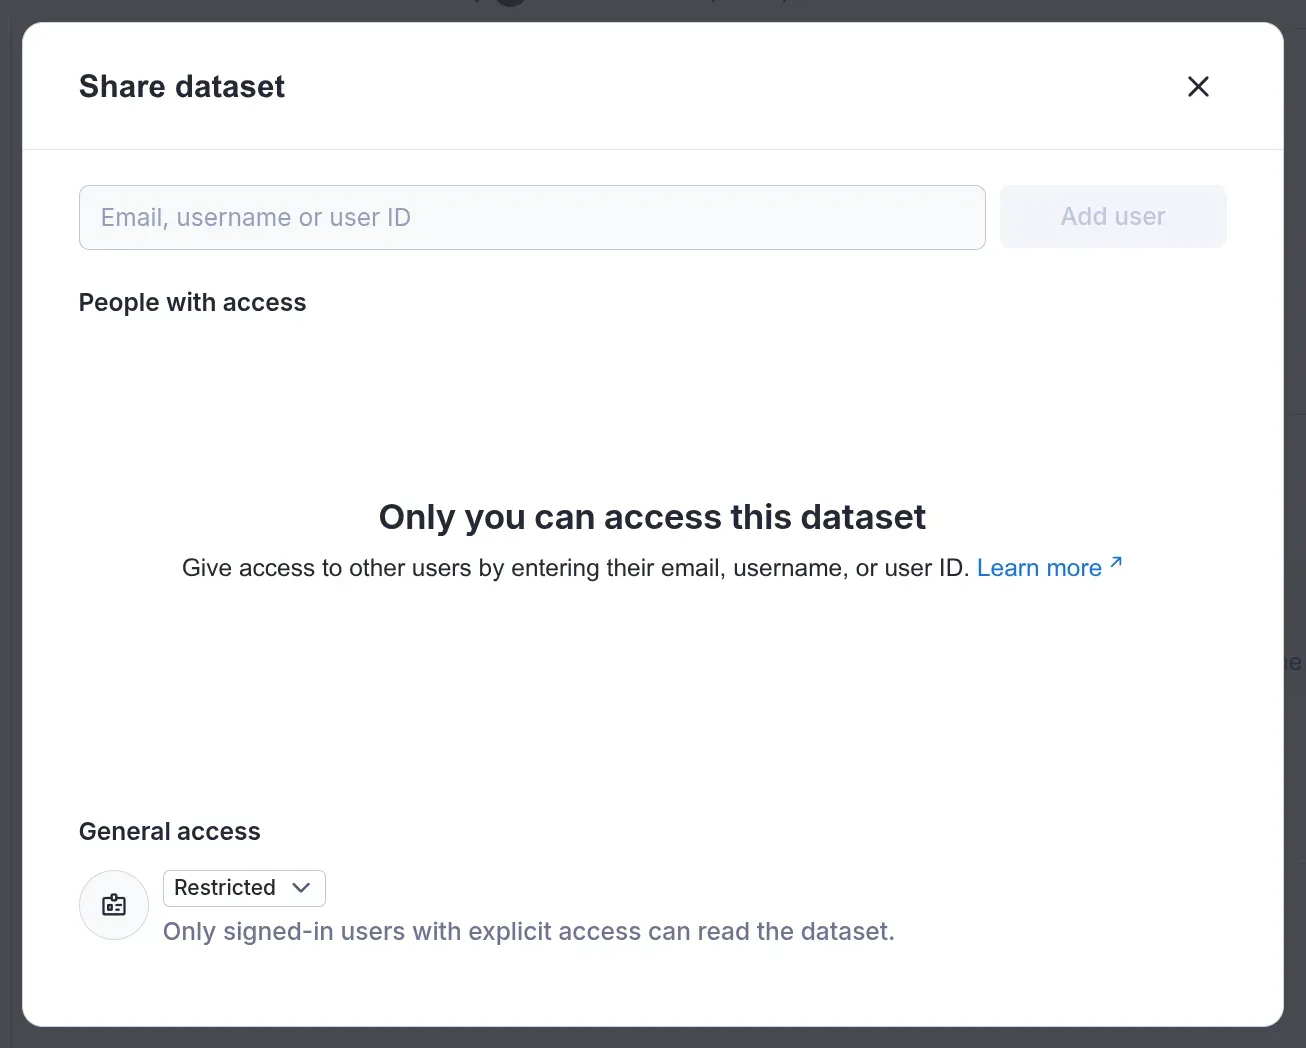The height and width of the screenshot is (1048, 1306).
Task: Click the close cross in the dialog corner
Action: pos(1197,86)
